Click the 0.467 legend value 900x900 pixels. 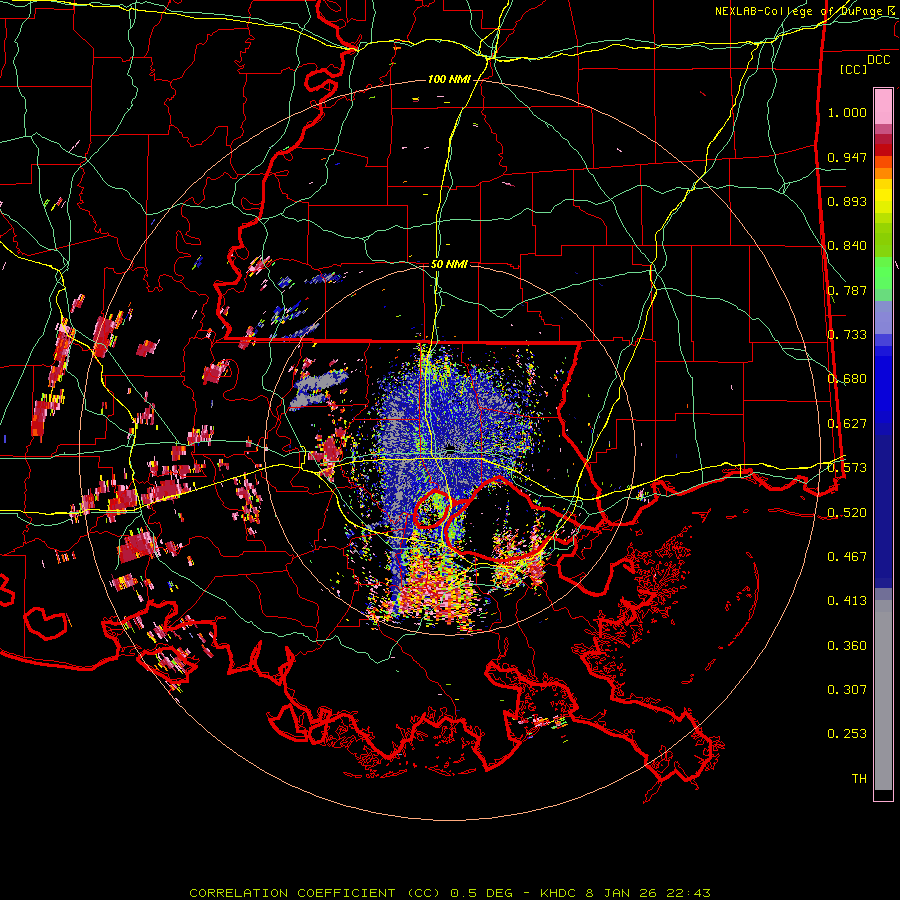pyautogui.click(x=847, y=557)
